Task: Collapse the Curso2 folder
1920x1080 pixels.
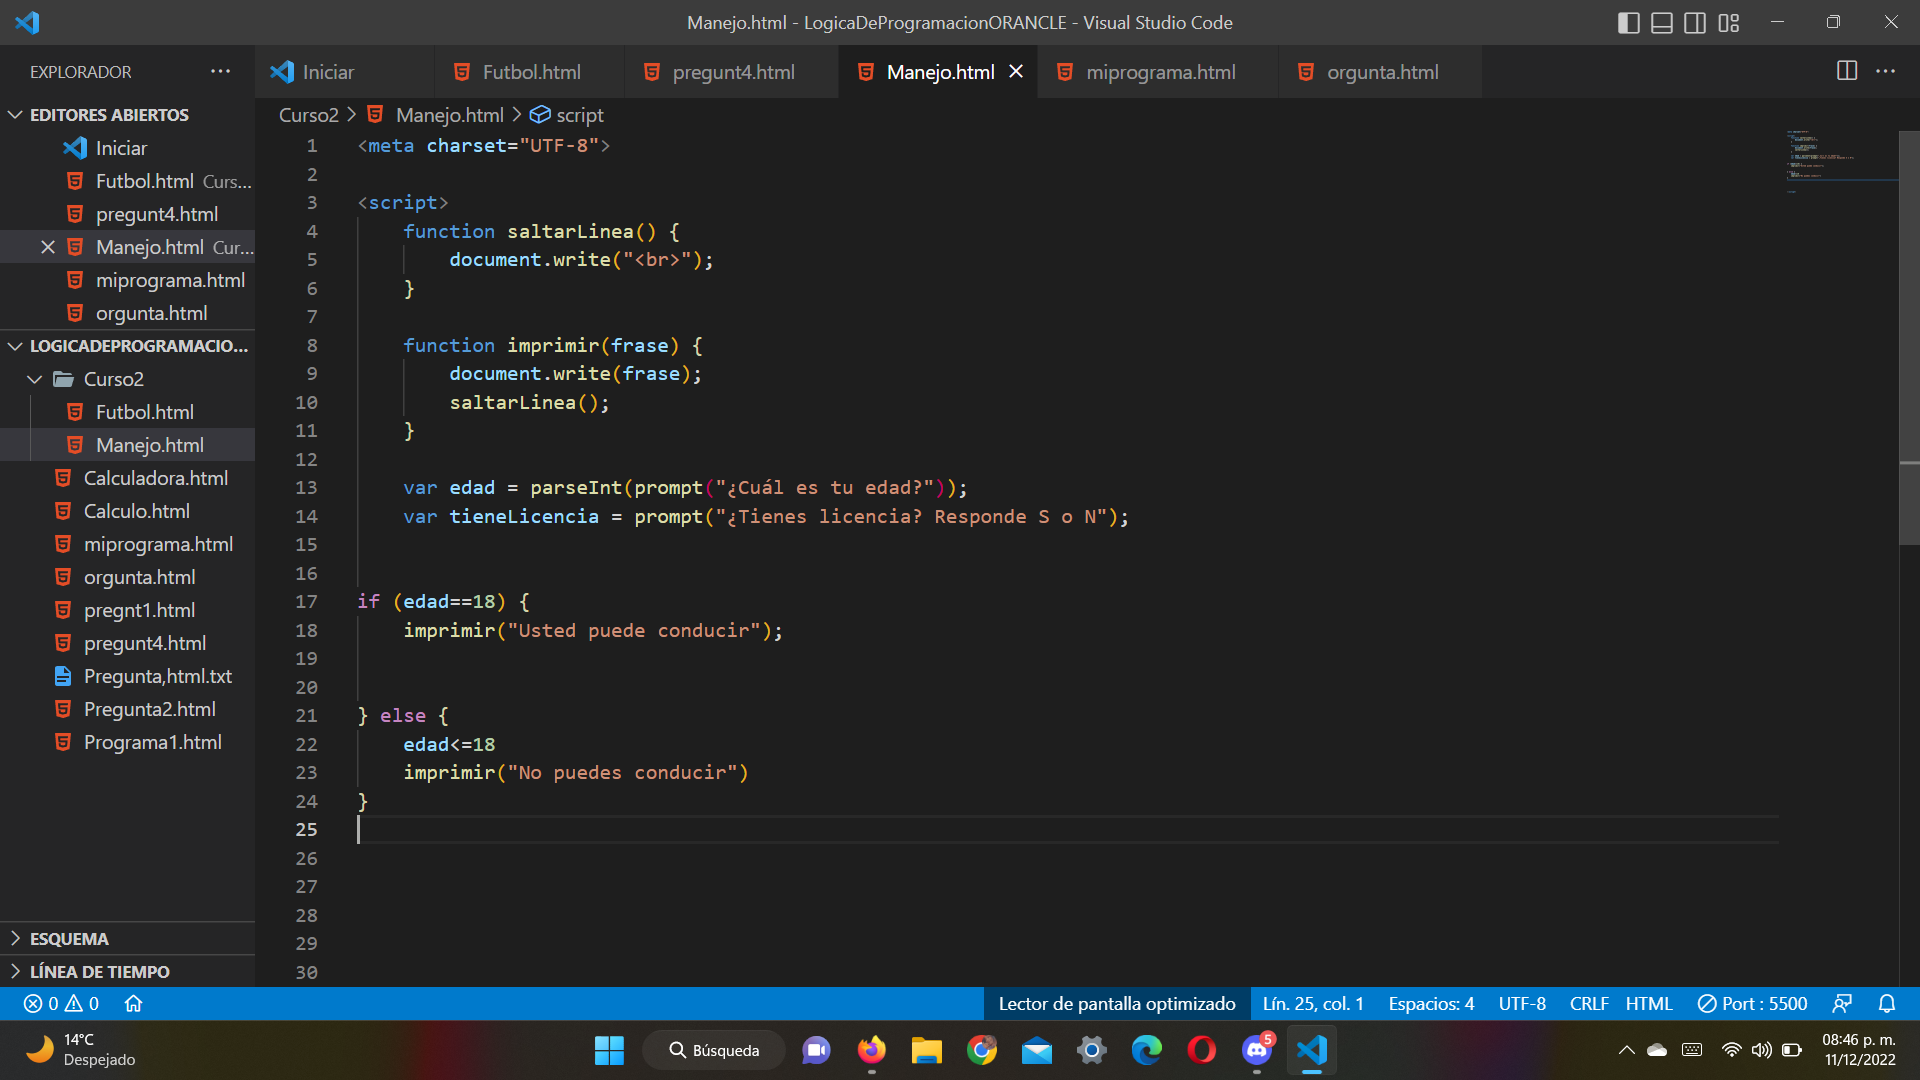Action: 127,379
